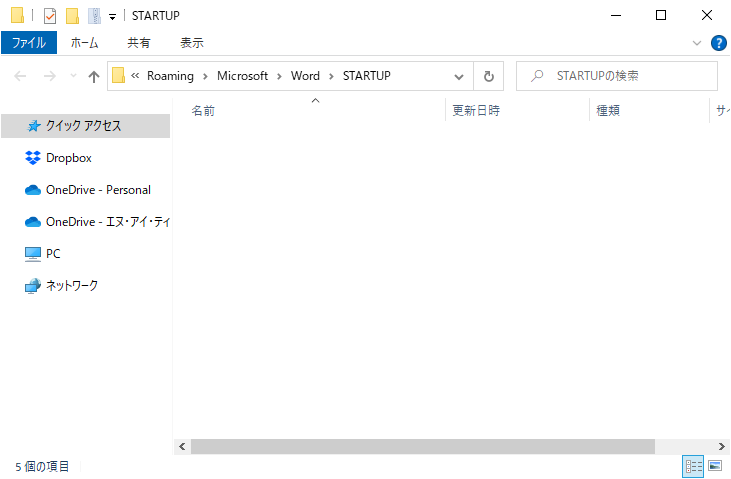Open the ファイル menu tab
731x479 pixels.
(x=29, y=43)
